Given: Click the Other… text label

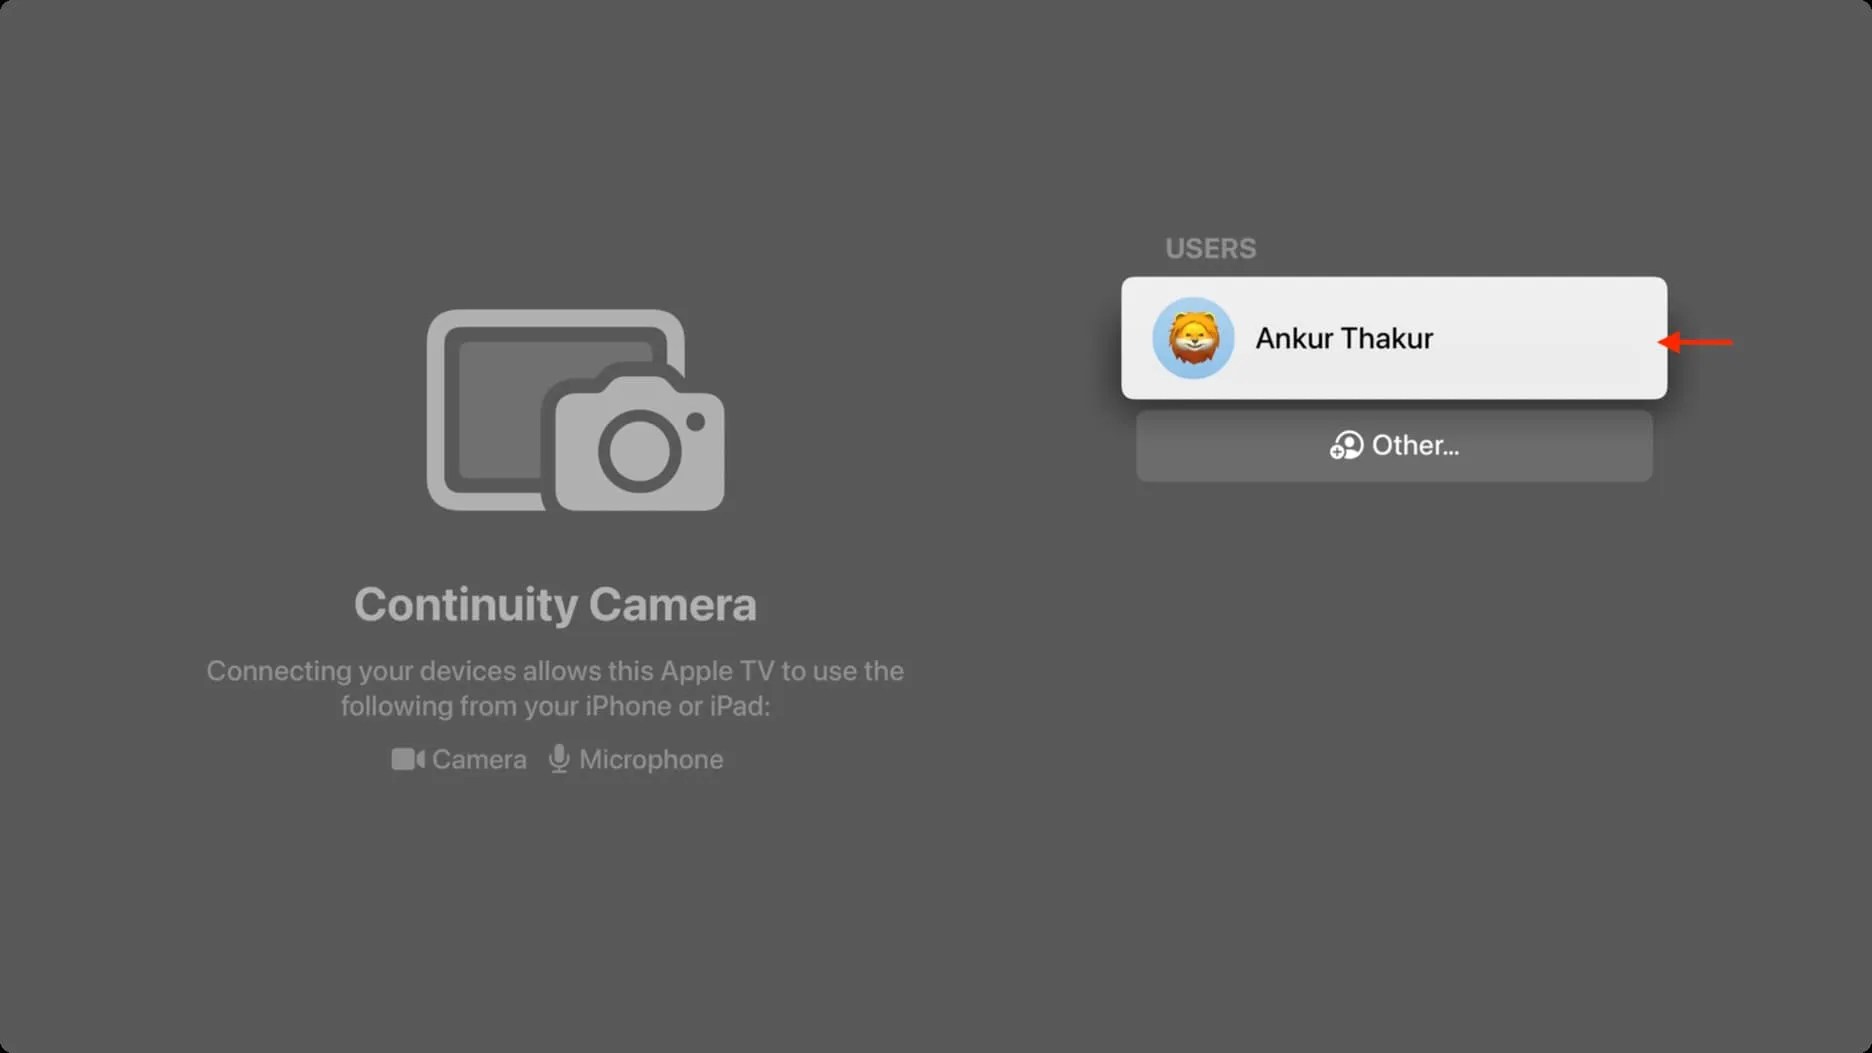Looking at the screenshot, I should pos(1413,445).
